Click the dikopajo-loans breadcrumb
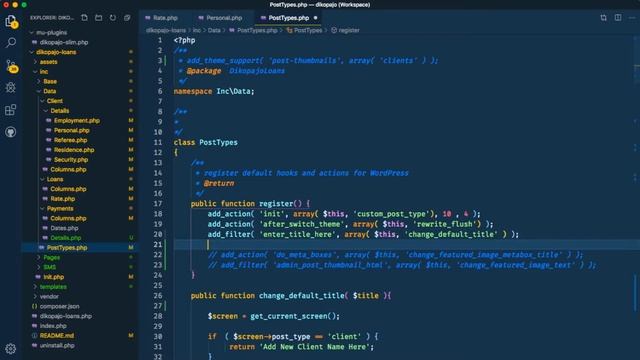The width and height of the screenshot is (640, 360). (x=166, y=30)
